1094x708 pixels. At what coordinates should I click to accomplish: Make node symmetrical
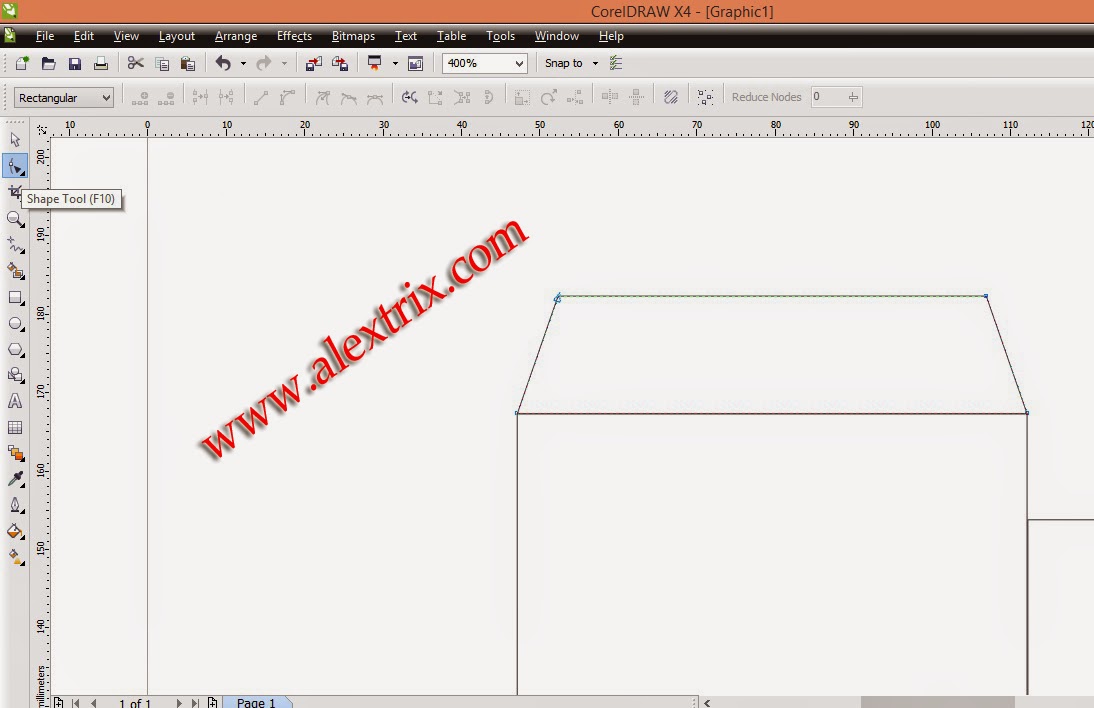(x=375, y=98)
